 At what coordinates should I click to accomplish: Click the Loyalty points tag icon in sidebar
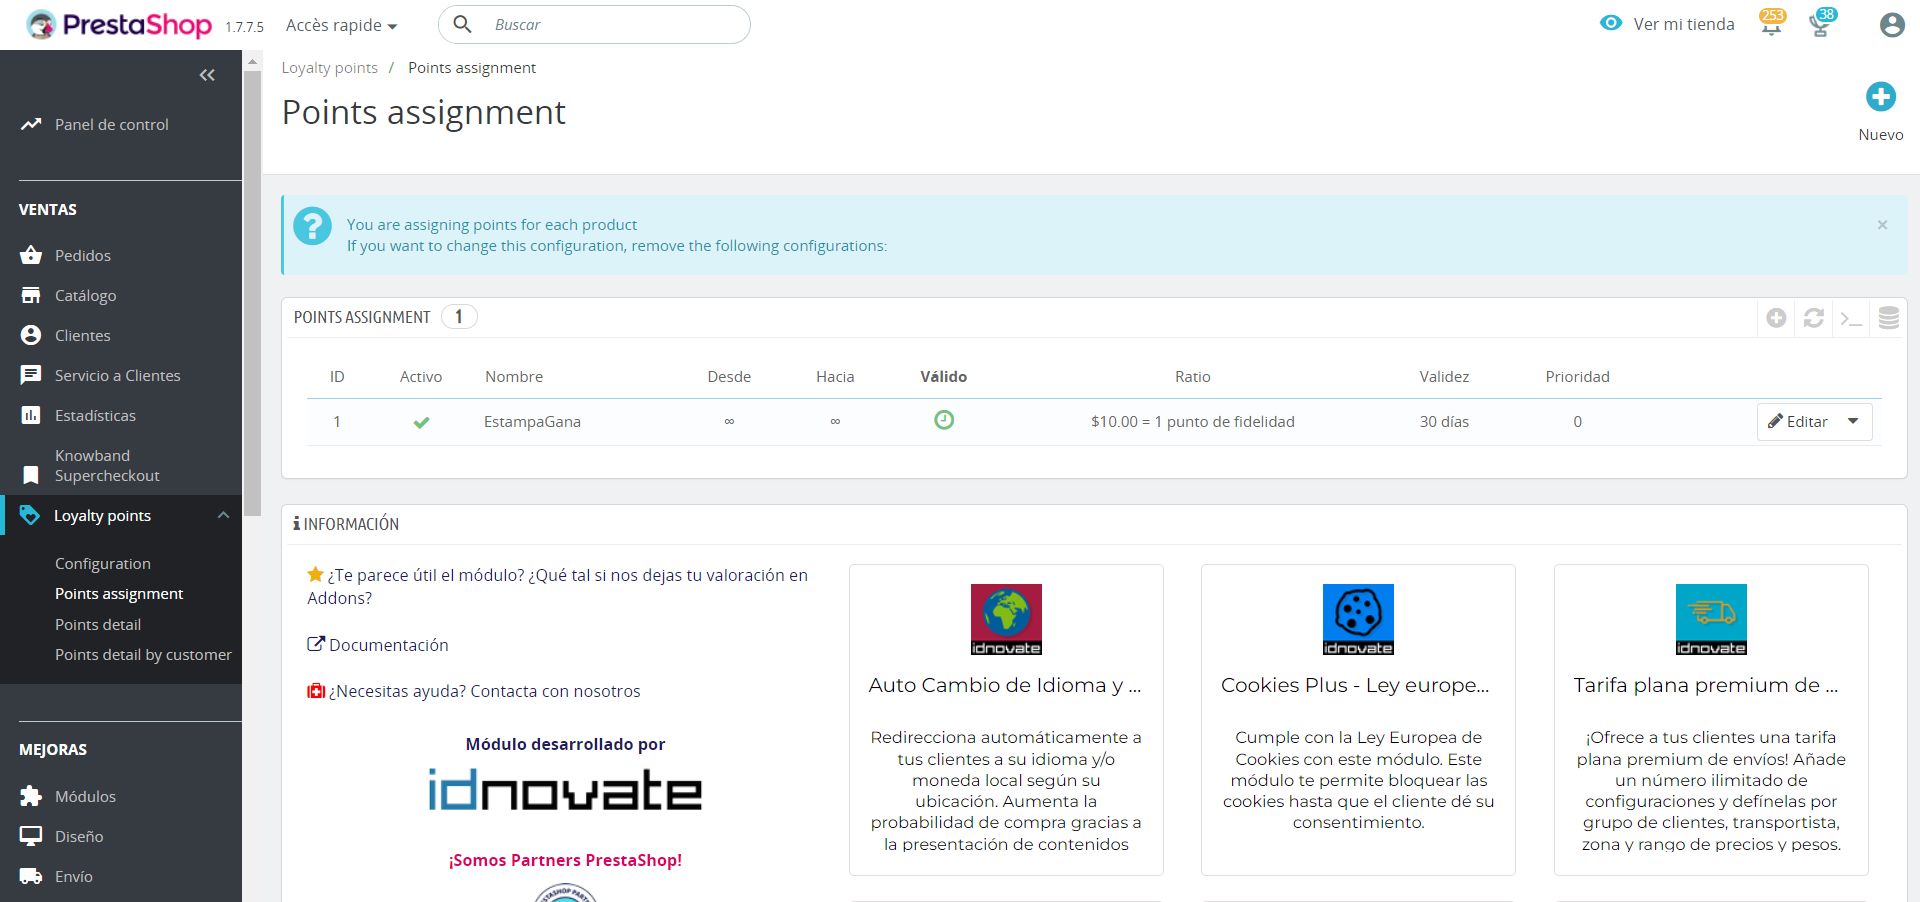tap(31, 515)
